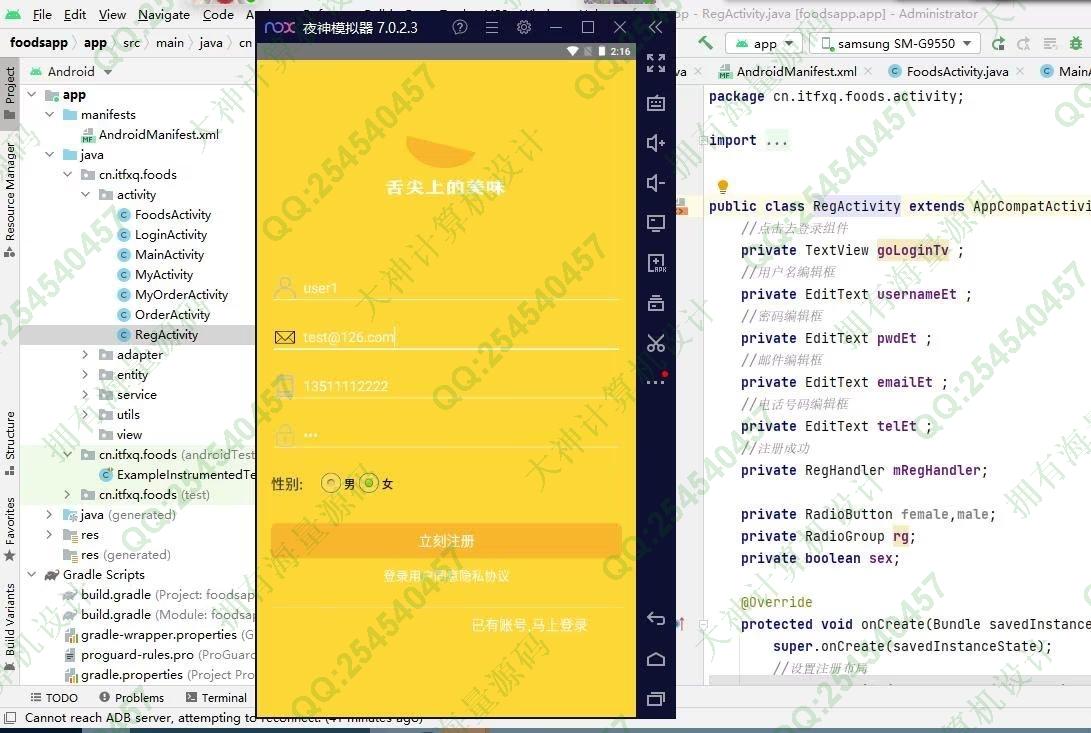Image resolution: width=1091 pixels, height=733 pixels.
Task: Expand the entity package
Action: 86,375
